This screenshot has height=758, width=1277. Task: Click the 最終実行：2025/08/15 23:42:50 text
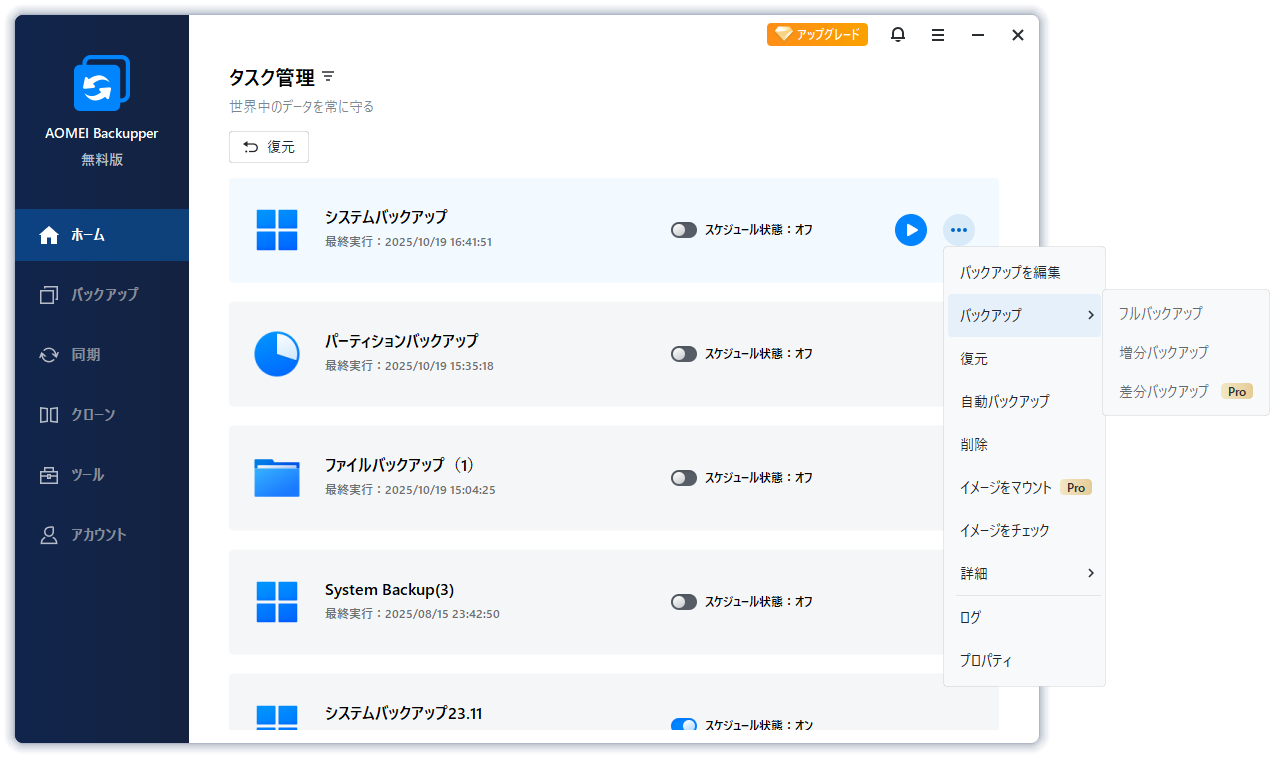point(412,614)
